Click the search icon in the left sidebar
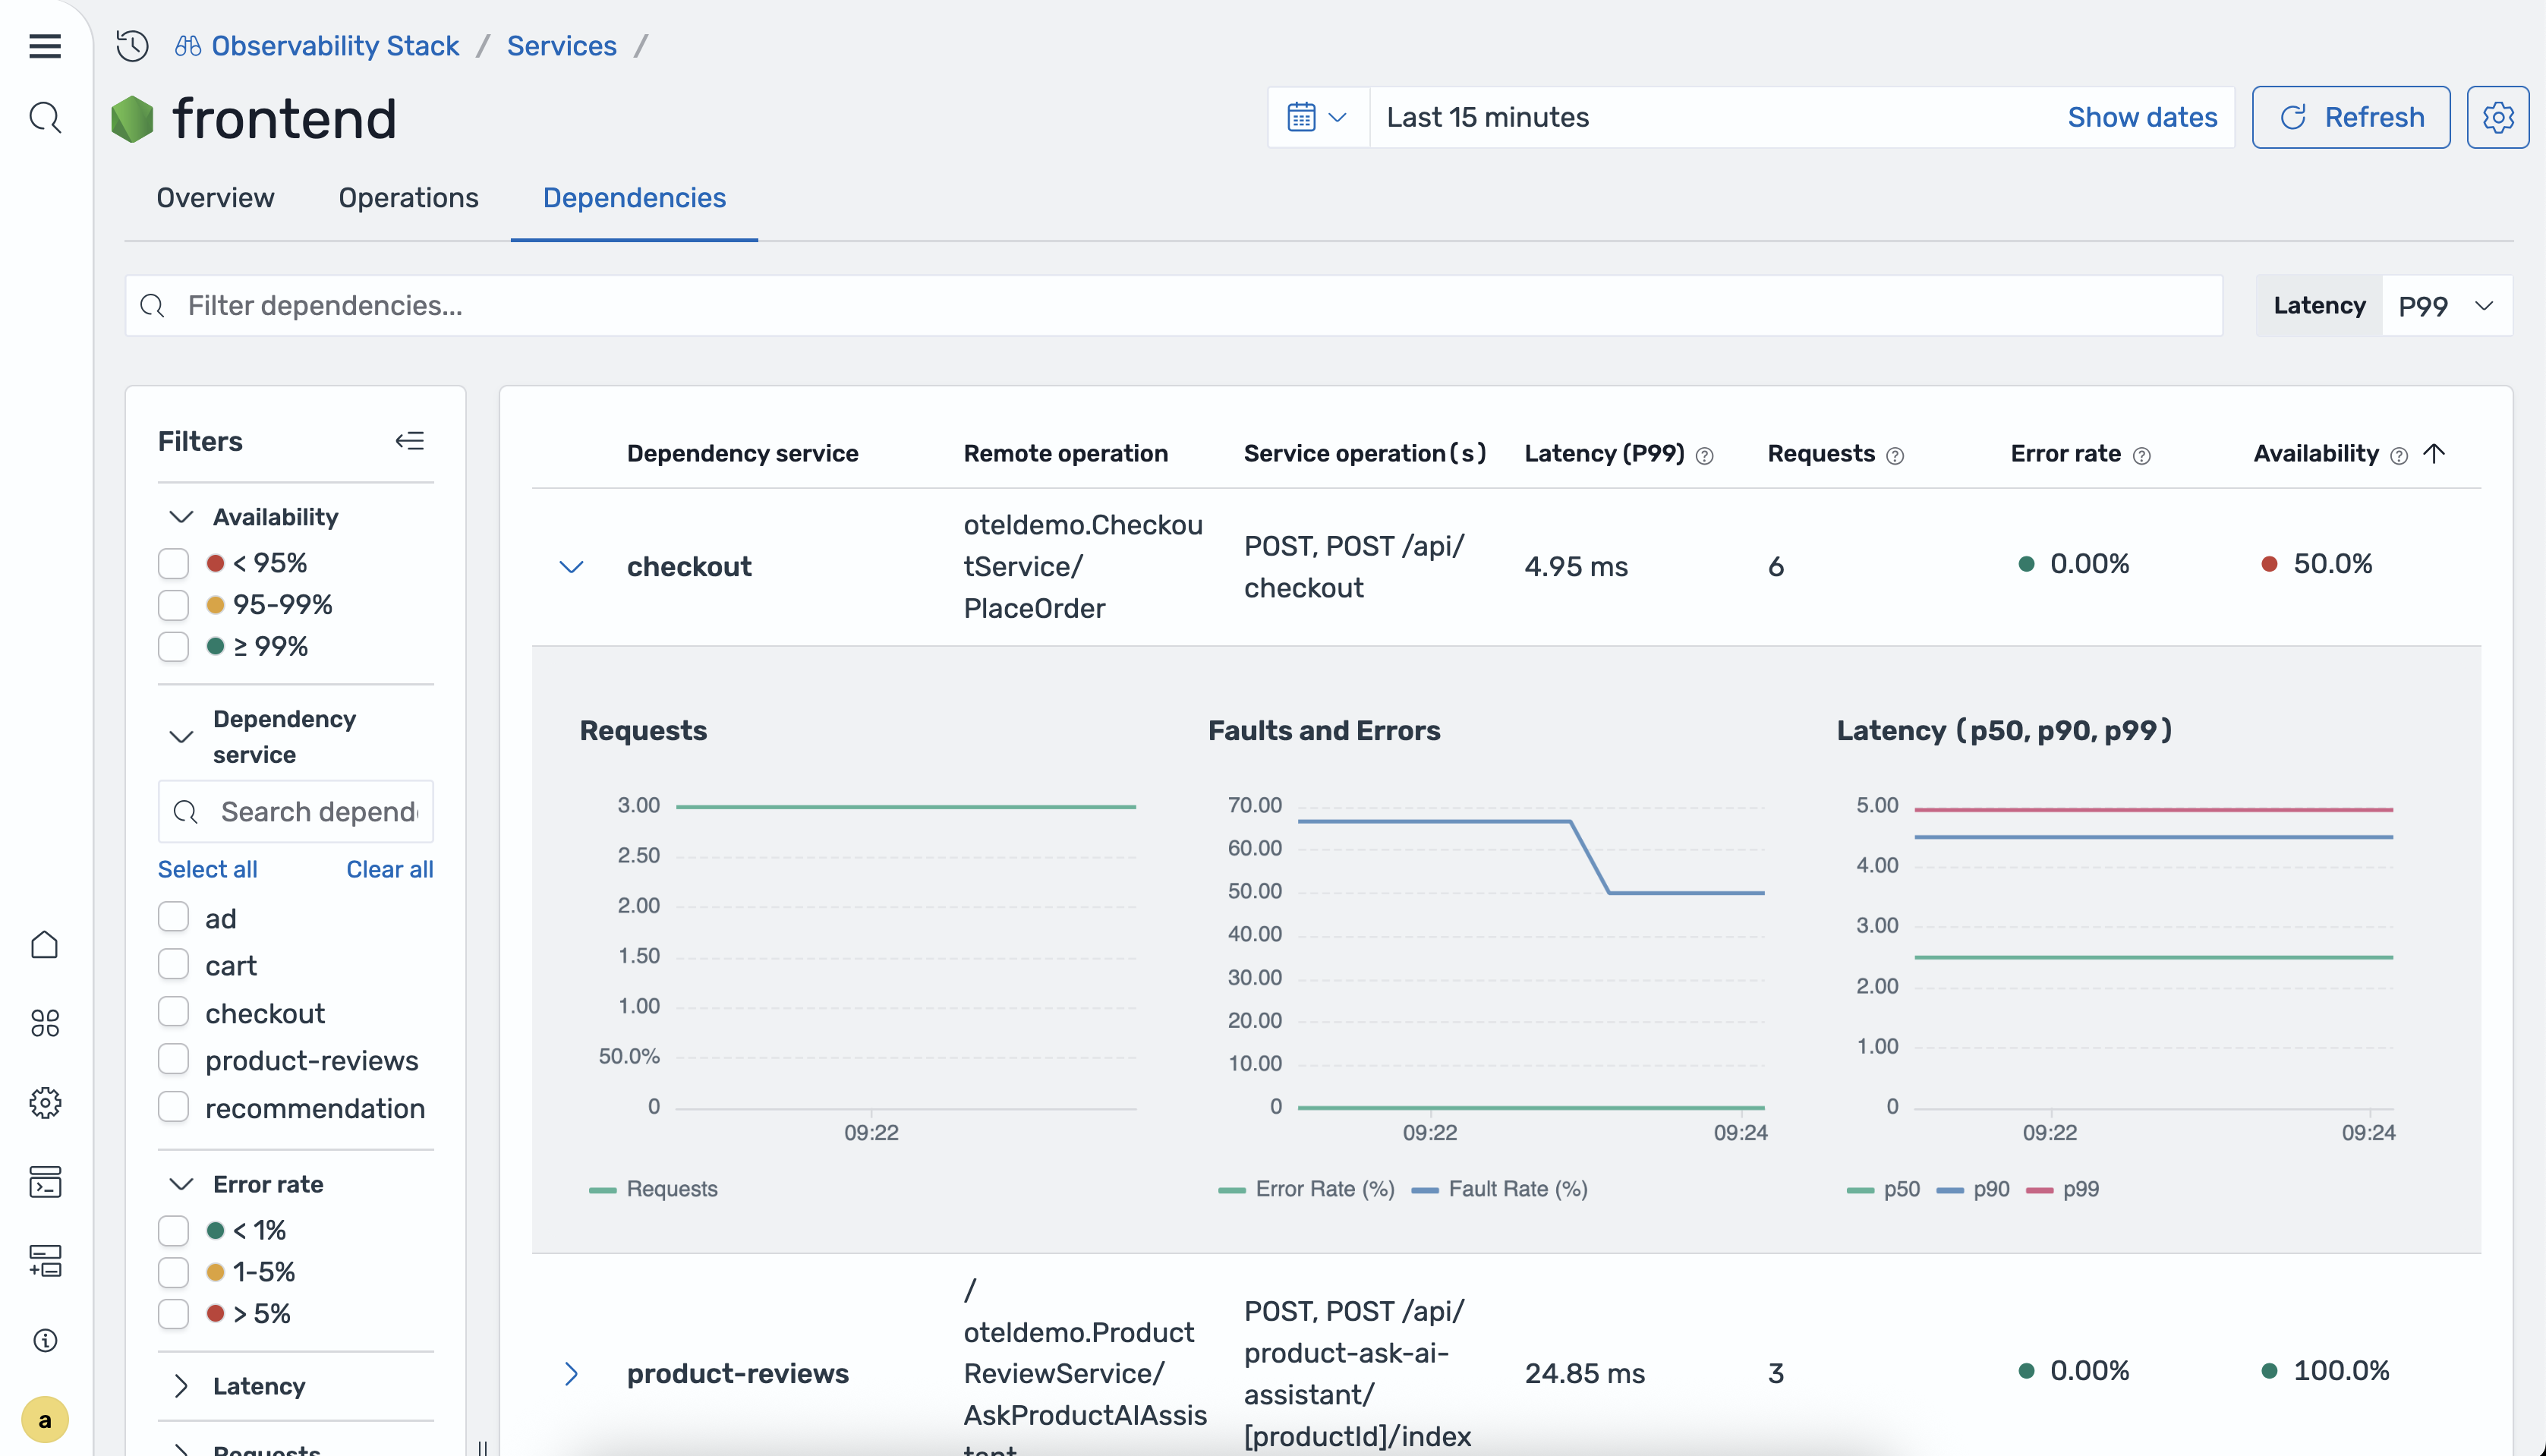Screen dimensions: 2546x1456 pos(44,117)
